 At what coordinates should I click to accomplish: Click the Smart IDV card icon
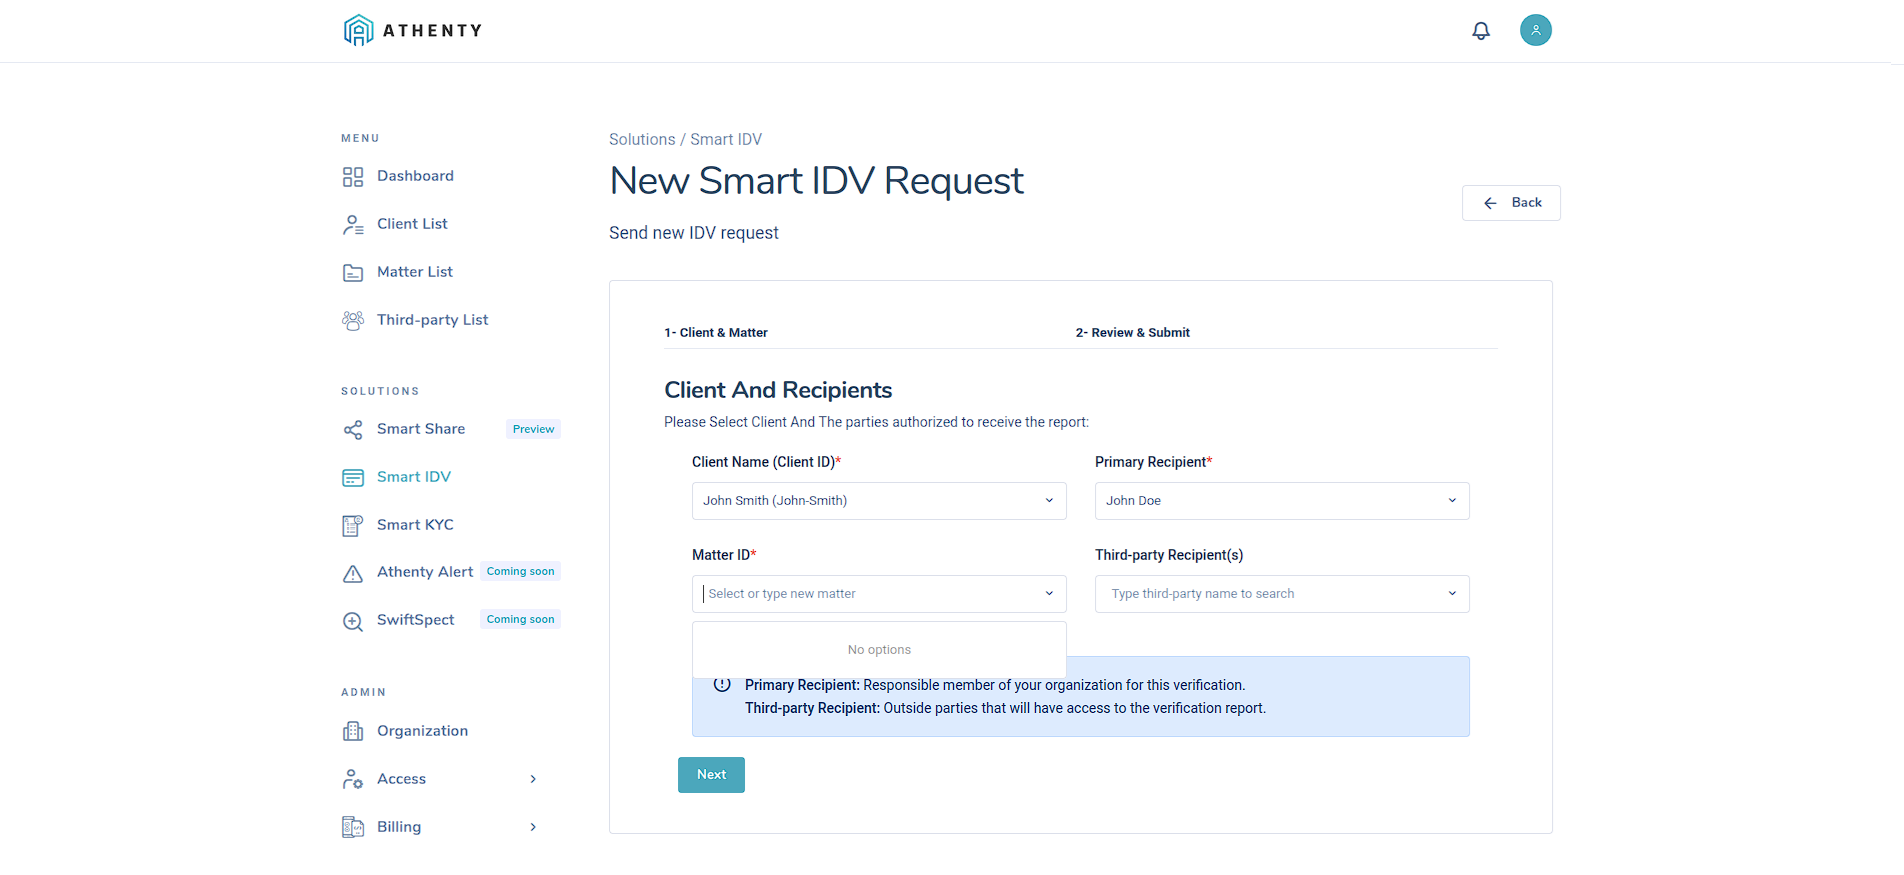click(x=353, y=478)
